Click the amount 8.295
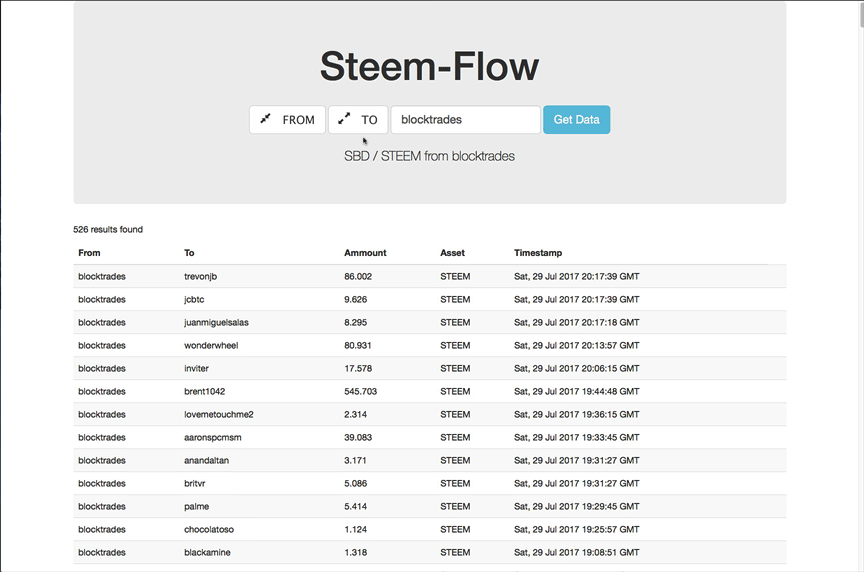 pyautogui.click(x=355, y=322)
